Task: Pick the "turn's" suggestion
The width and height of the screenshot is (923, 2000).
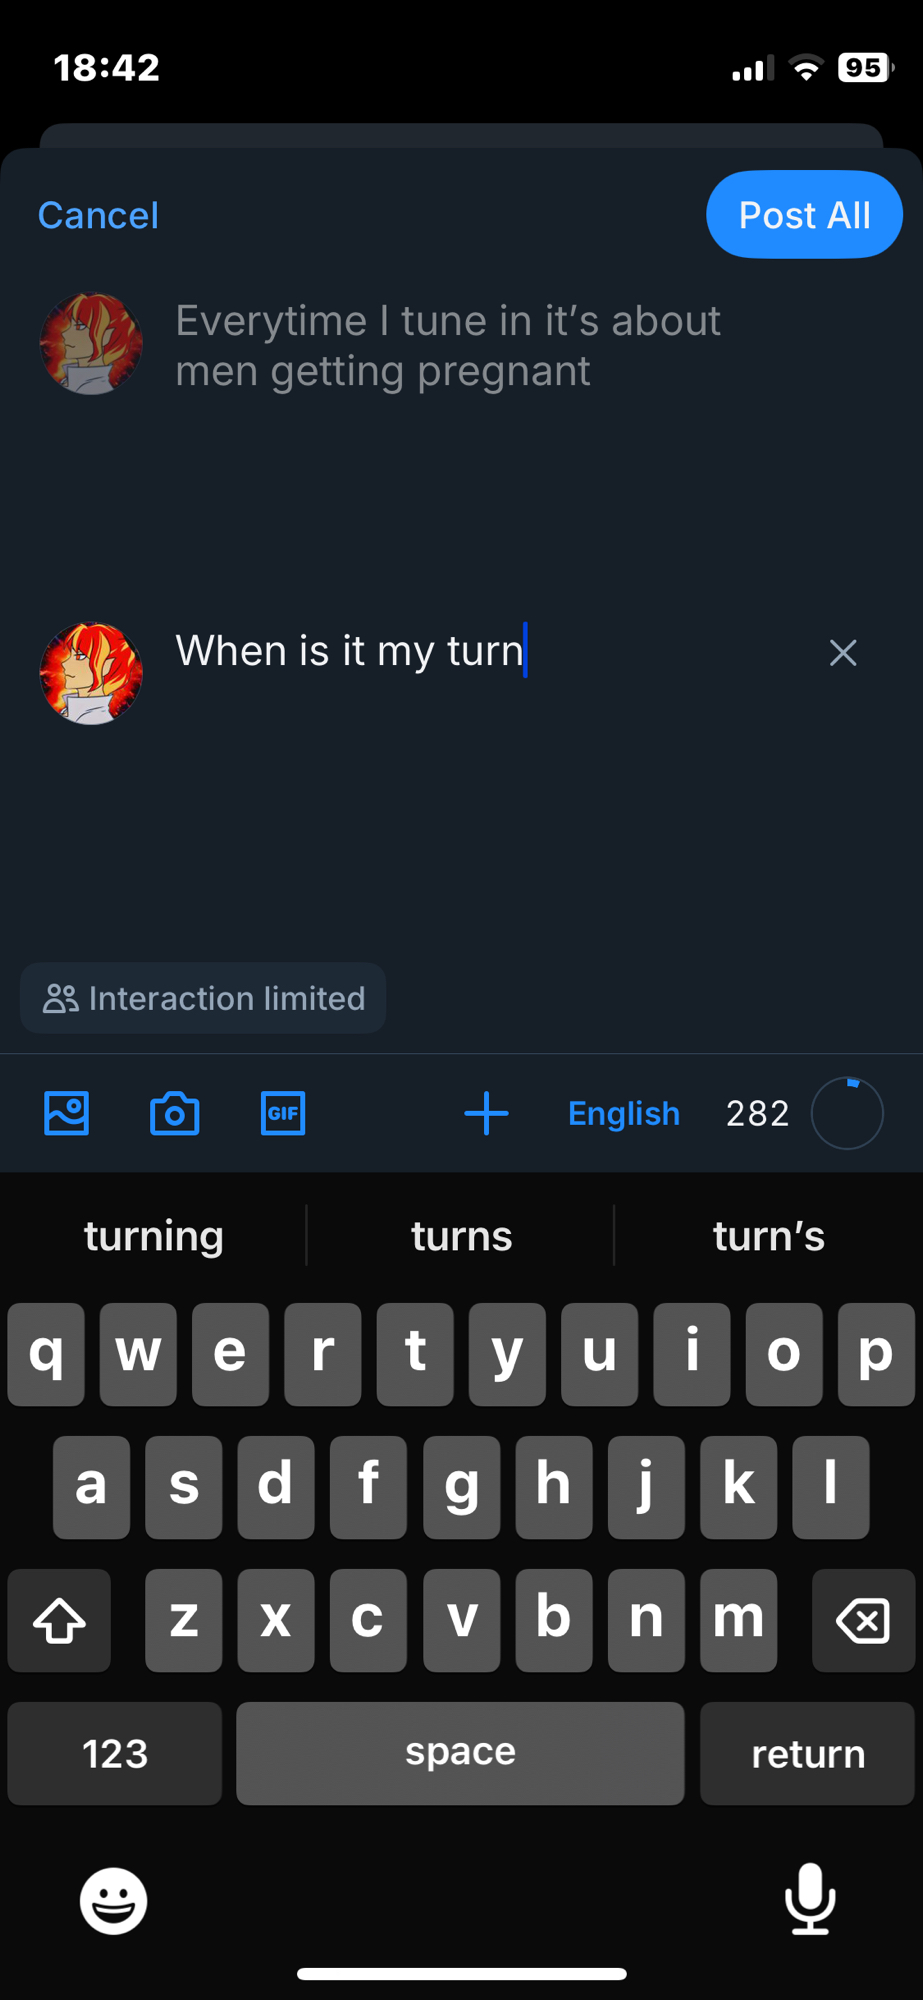Action: coord(768,1236)
